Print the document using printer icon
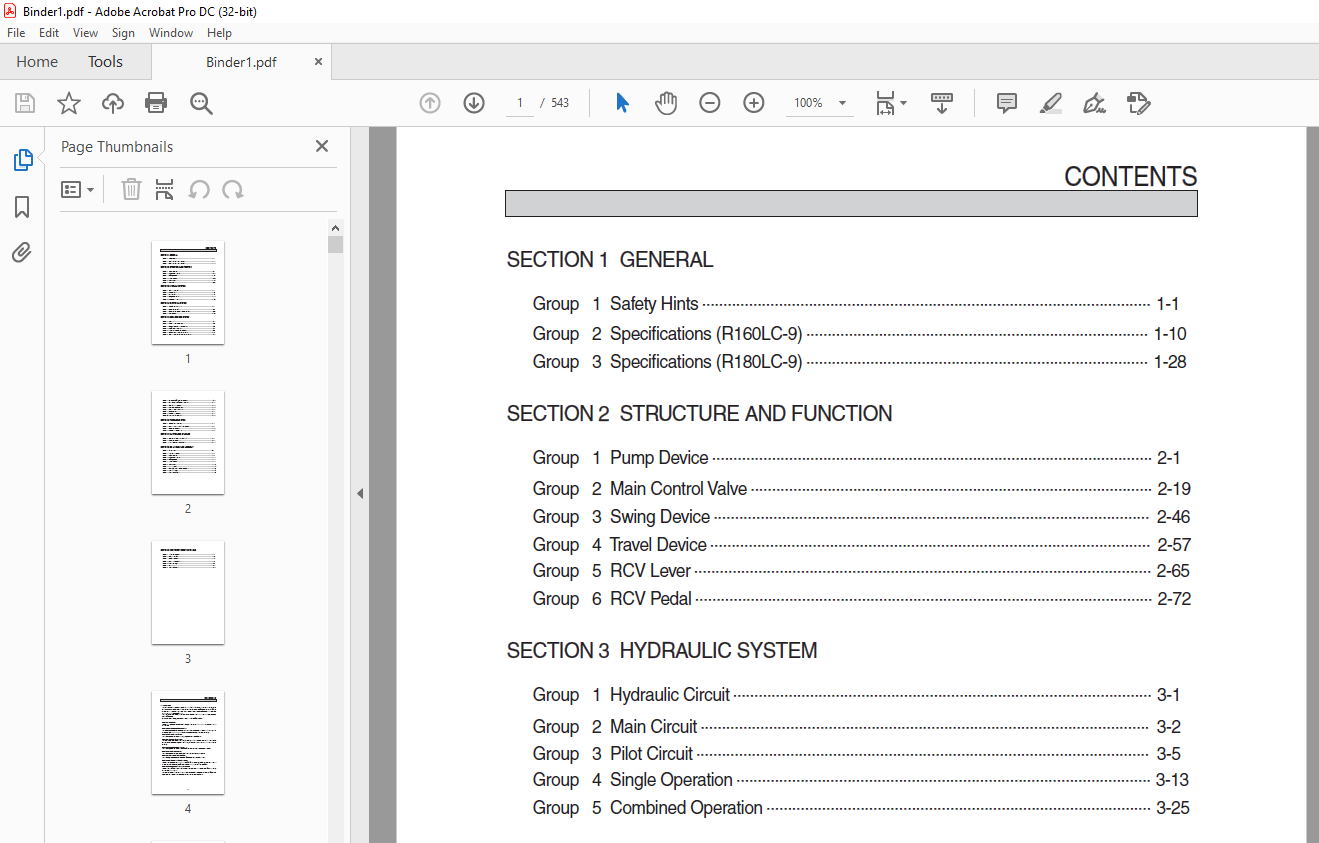The height and width of the screenshot is (843, 1319). point(156,103)
